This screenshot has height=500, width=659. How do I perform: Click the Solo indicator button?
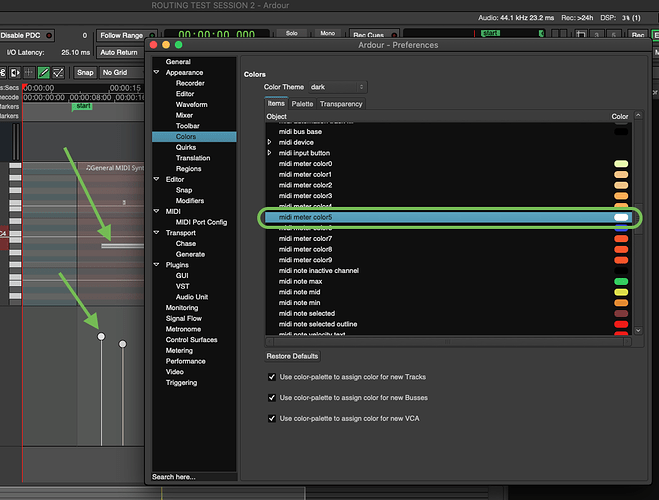tap(291, 33)
